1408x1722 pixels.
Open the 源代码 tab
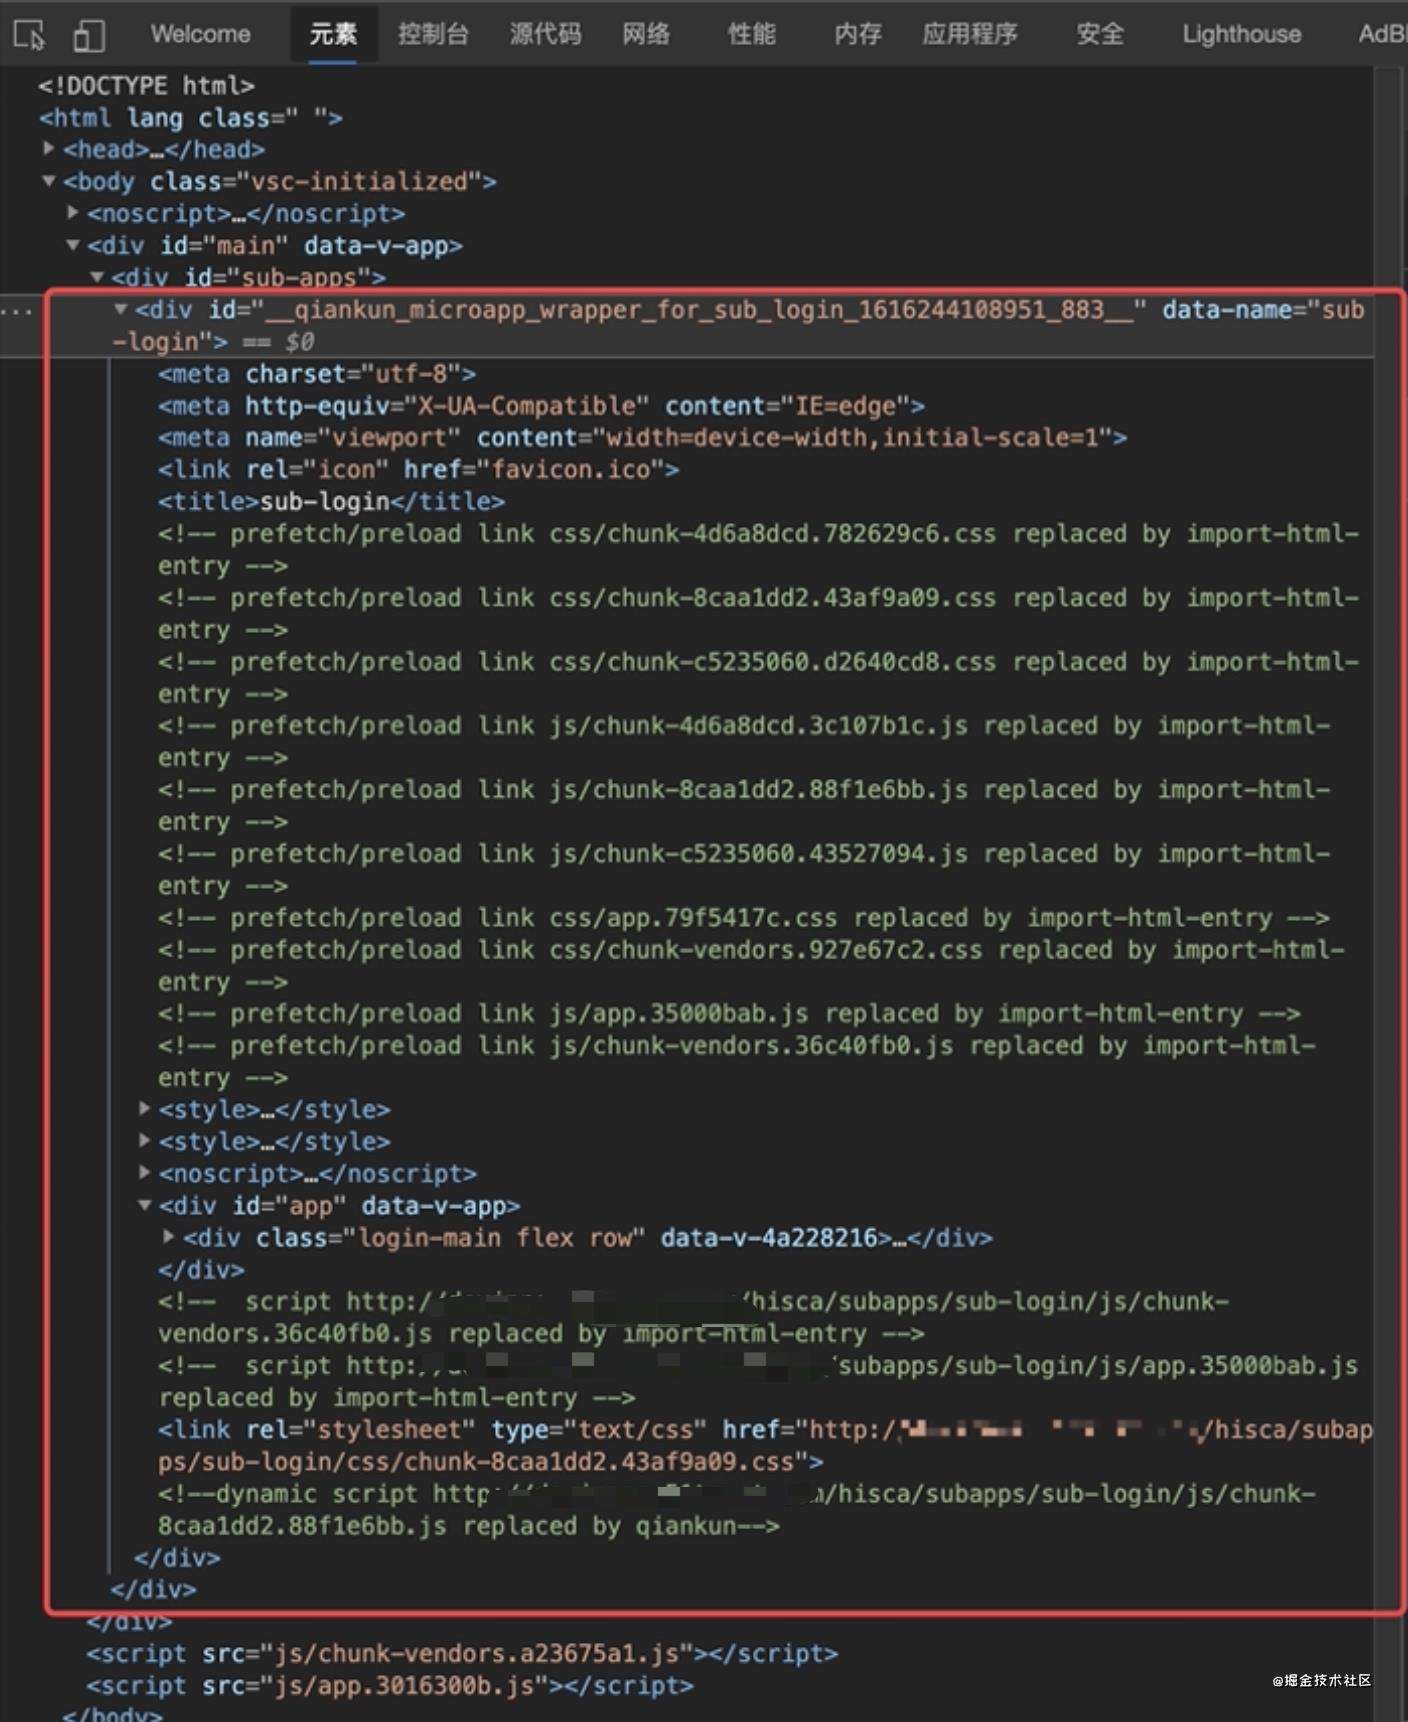(x=545, y=34)
